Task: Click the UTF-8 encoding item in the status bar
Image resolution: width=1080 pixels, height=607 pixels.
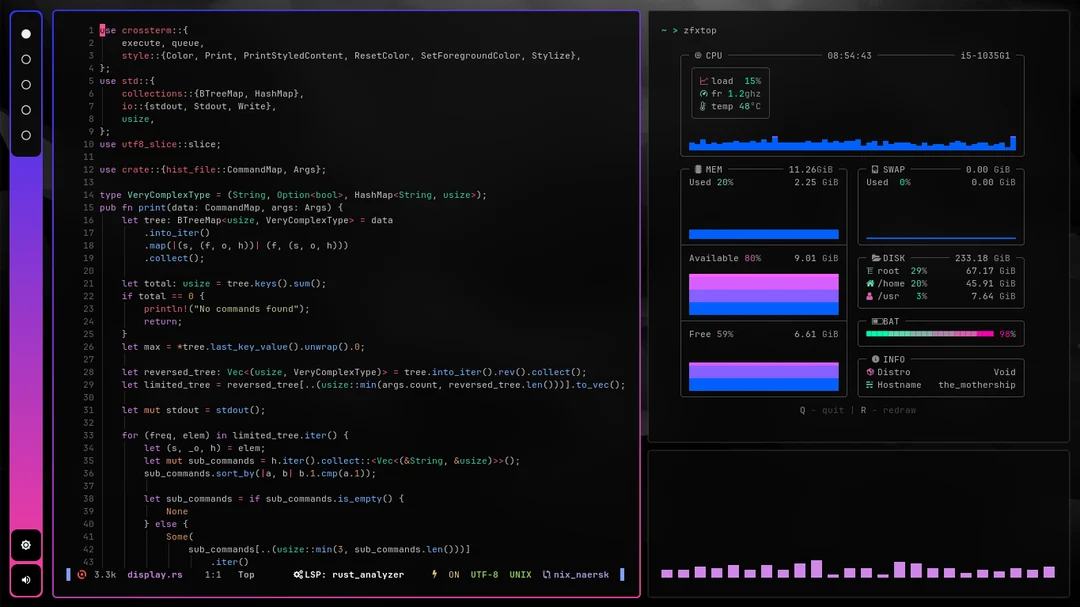Action: [483, 575]
